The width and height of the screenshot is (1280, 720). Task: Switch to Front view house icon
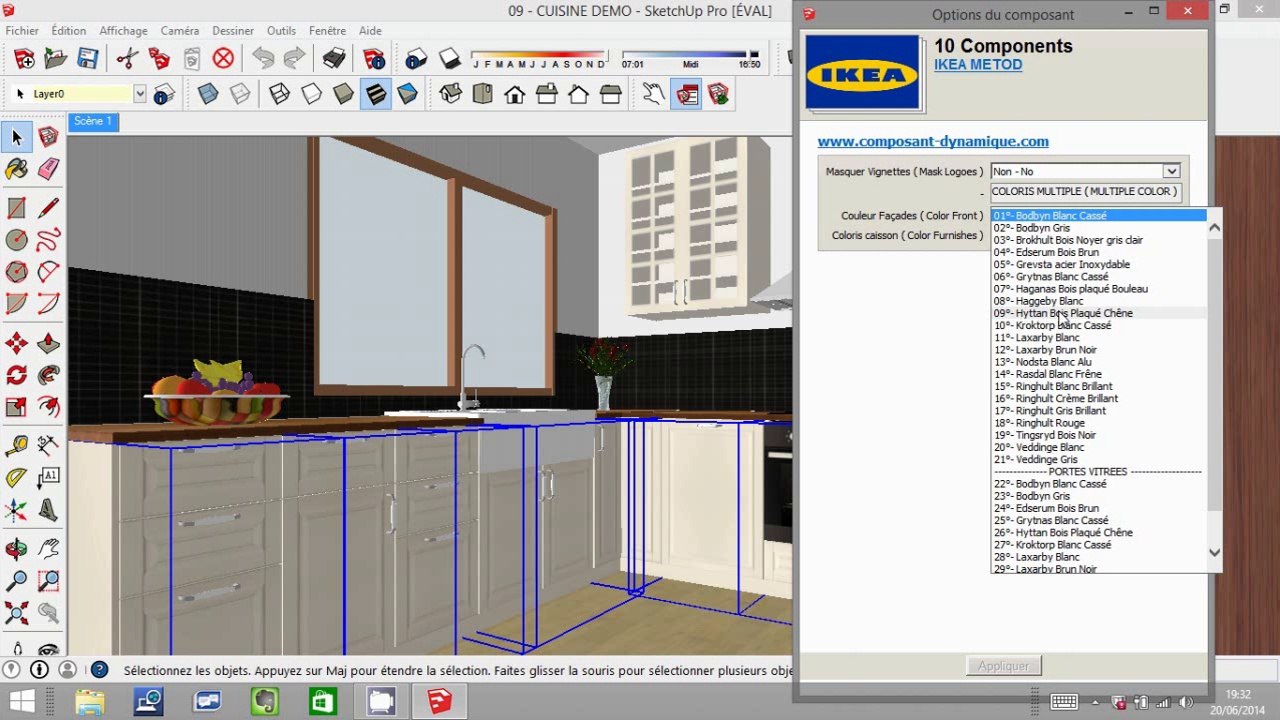[515, 94]
